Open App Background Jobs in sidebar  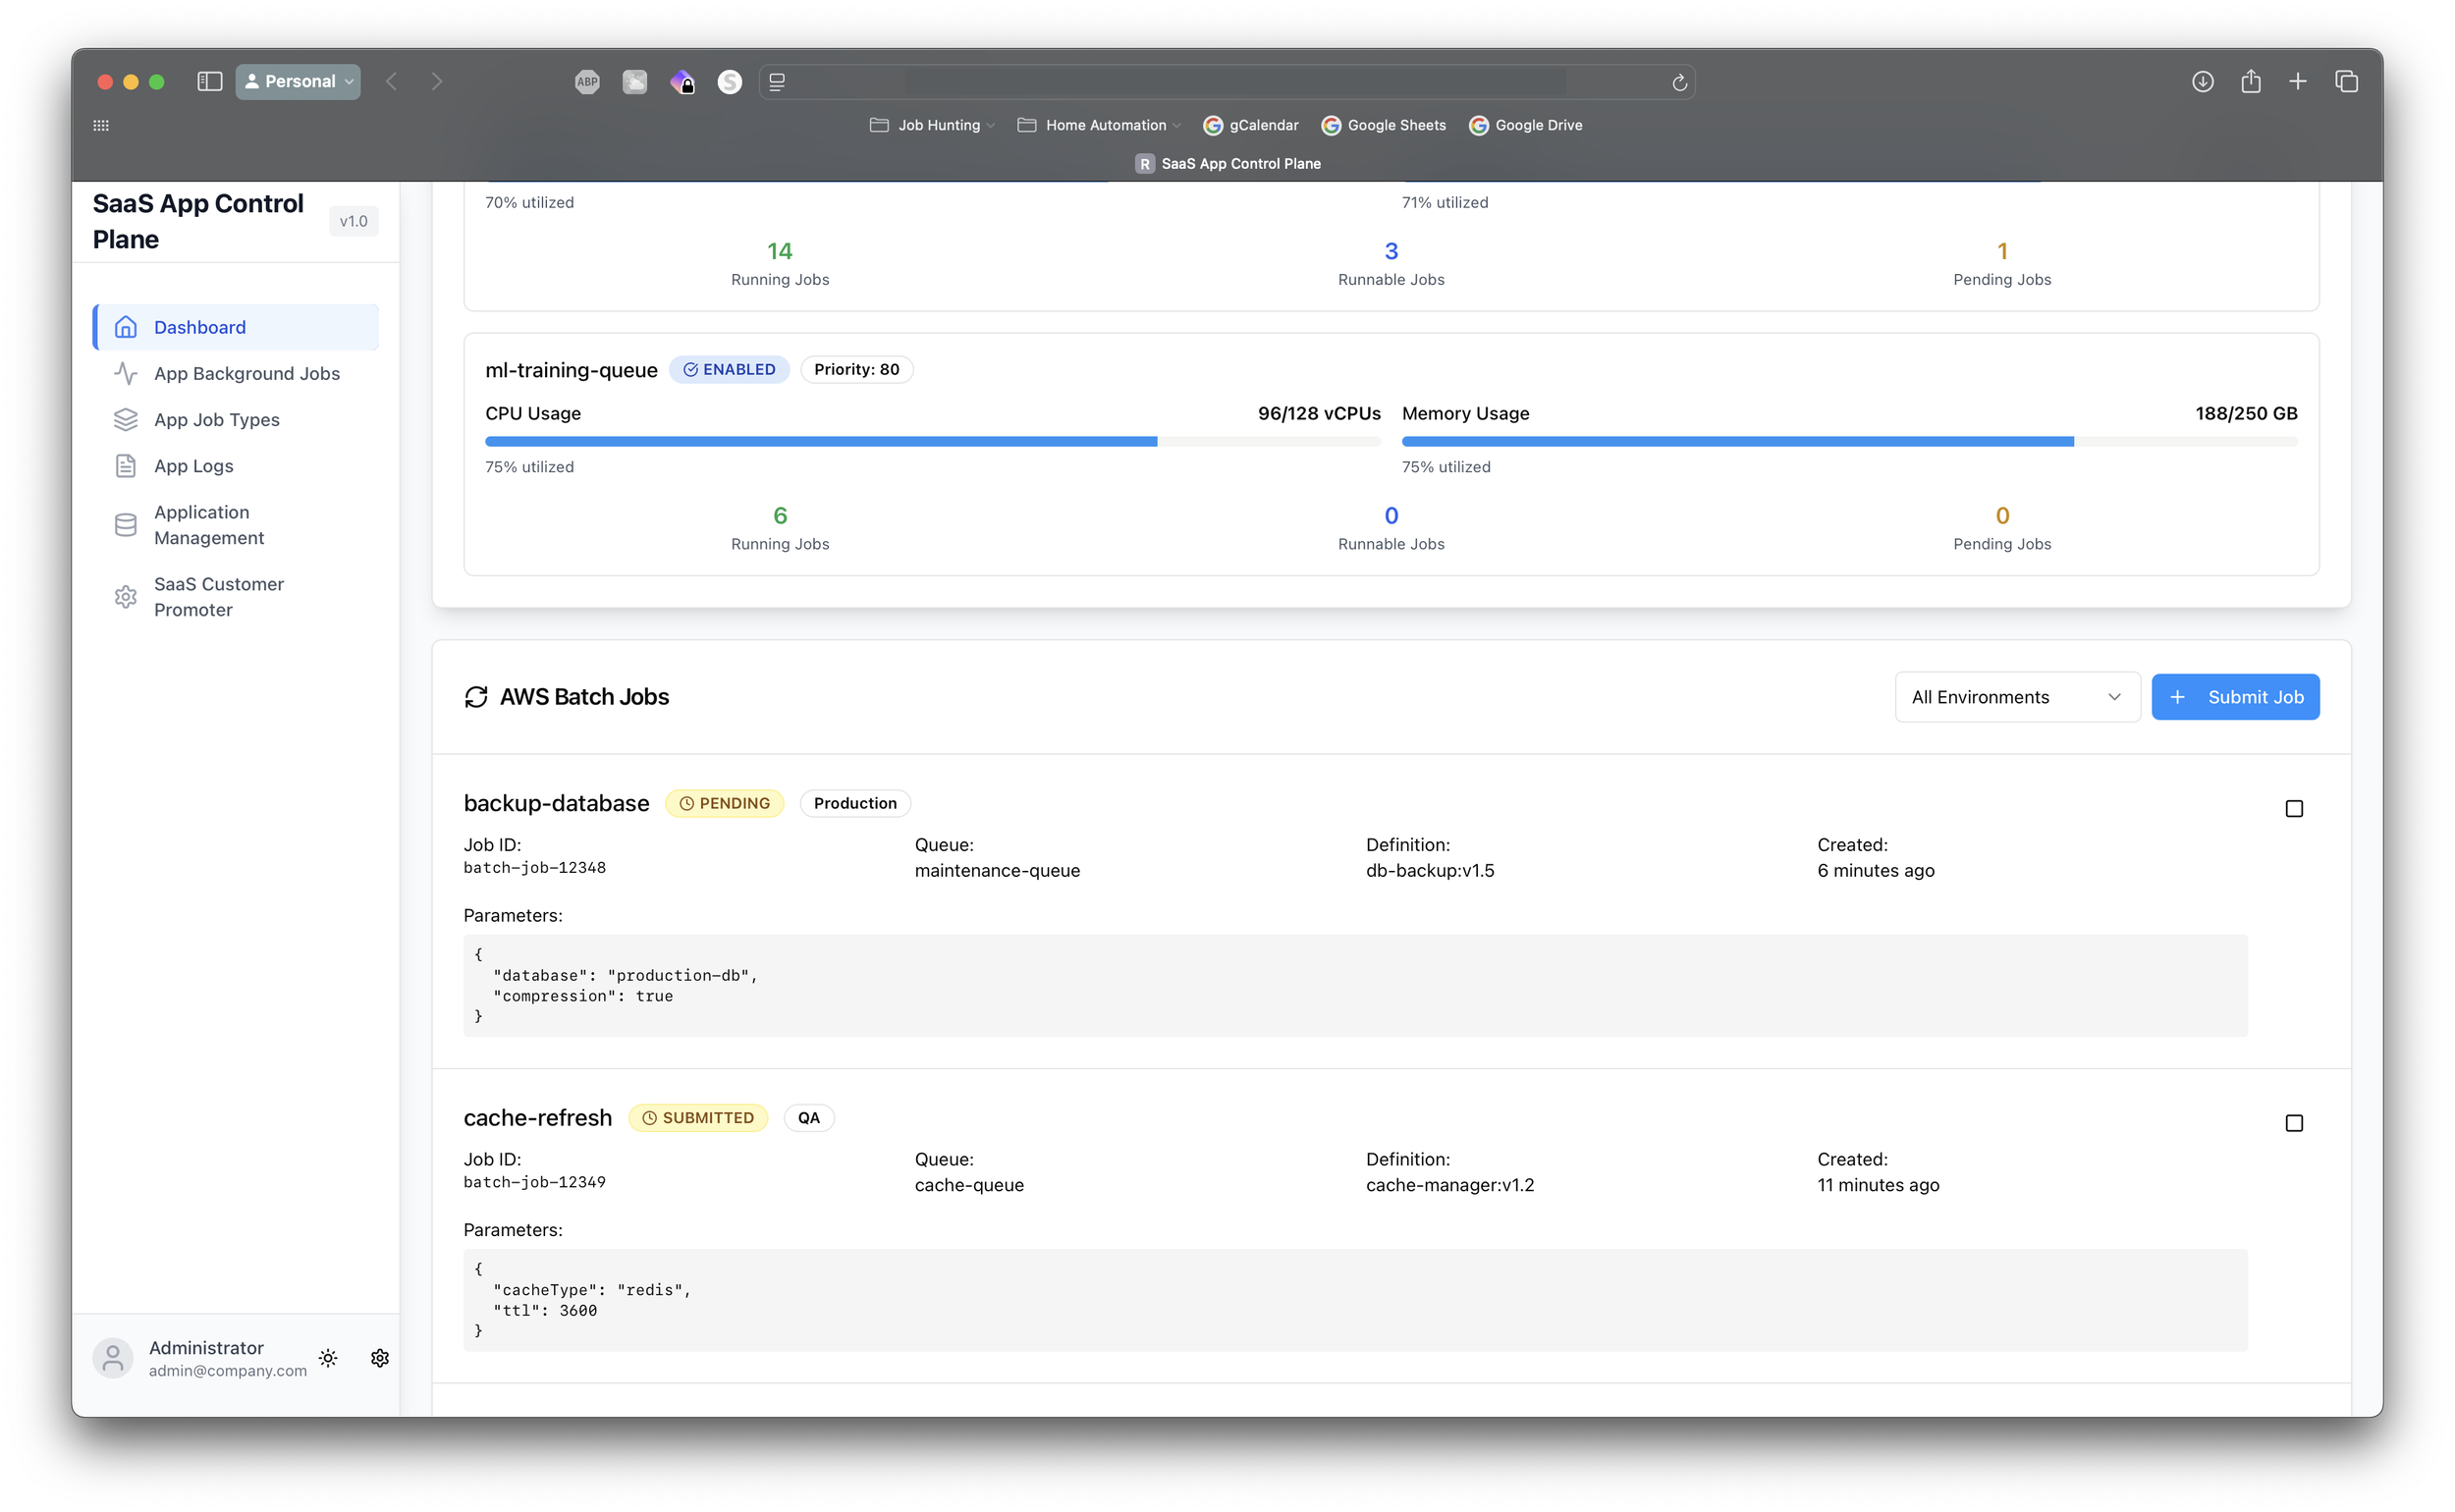[x=246, y=373]
